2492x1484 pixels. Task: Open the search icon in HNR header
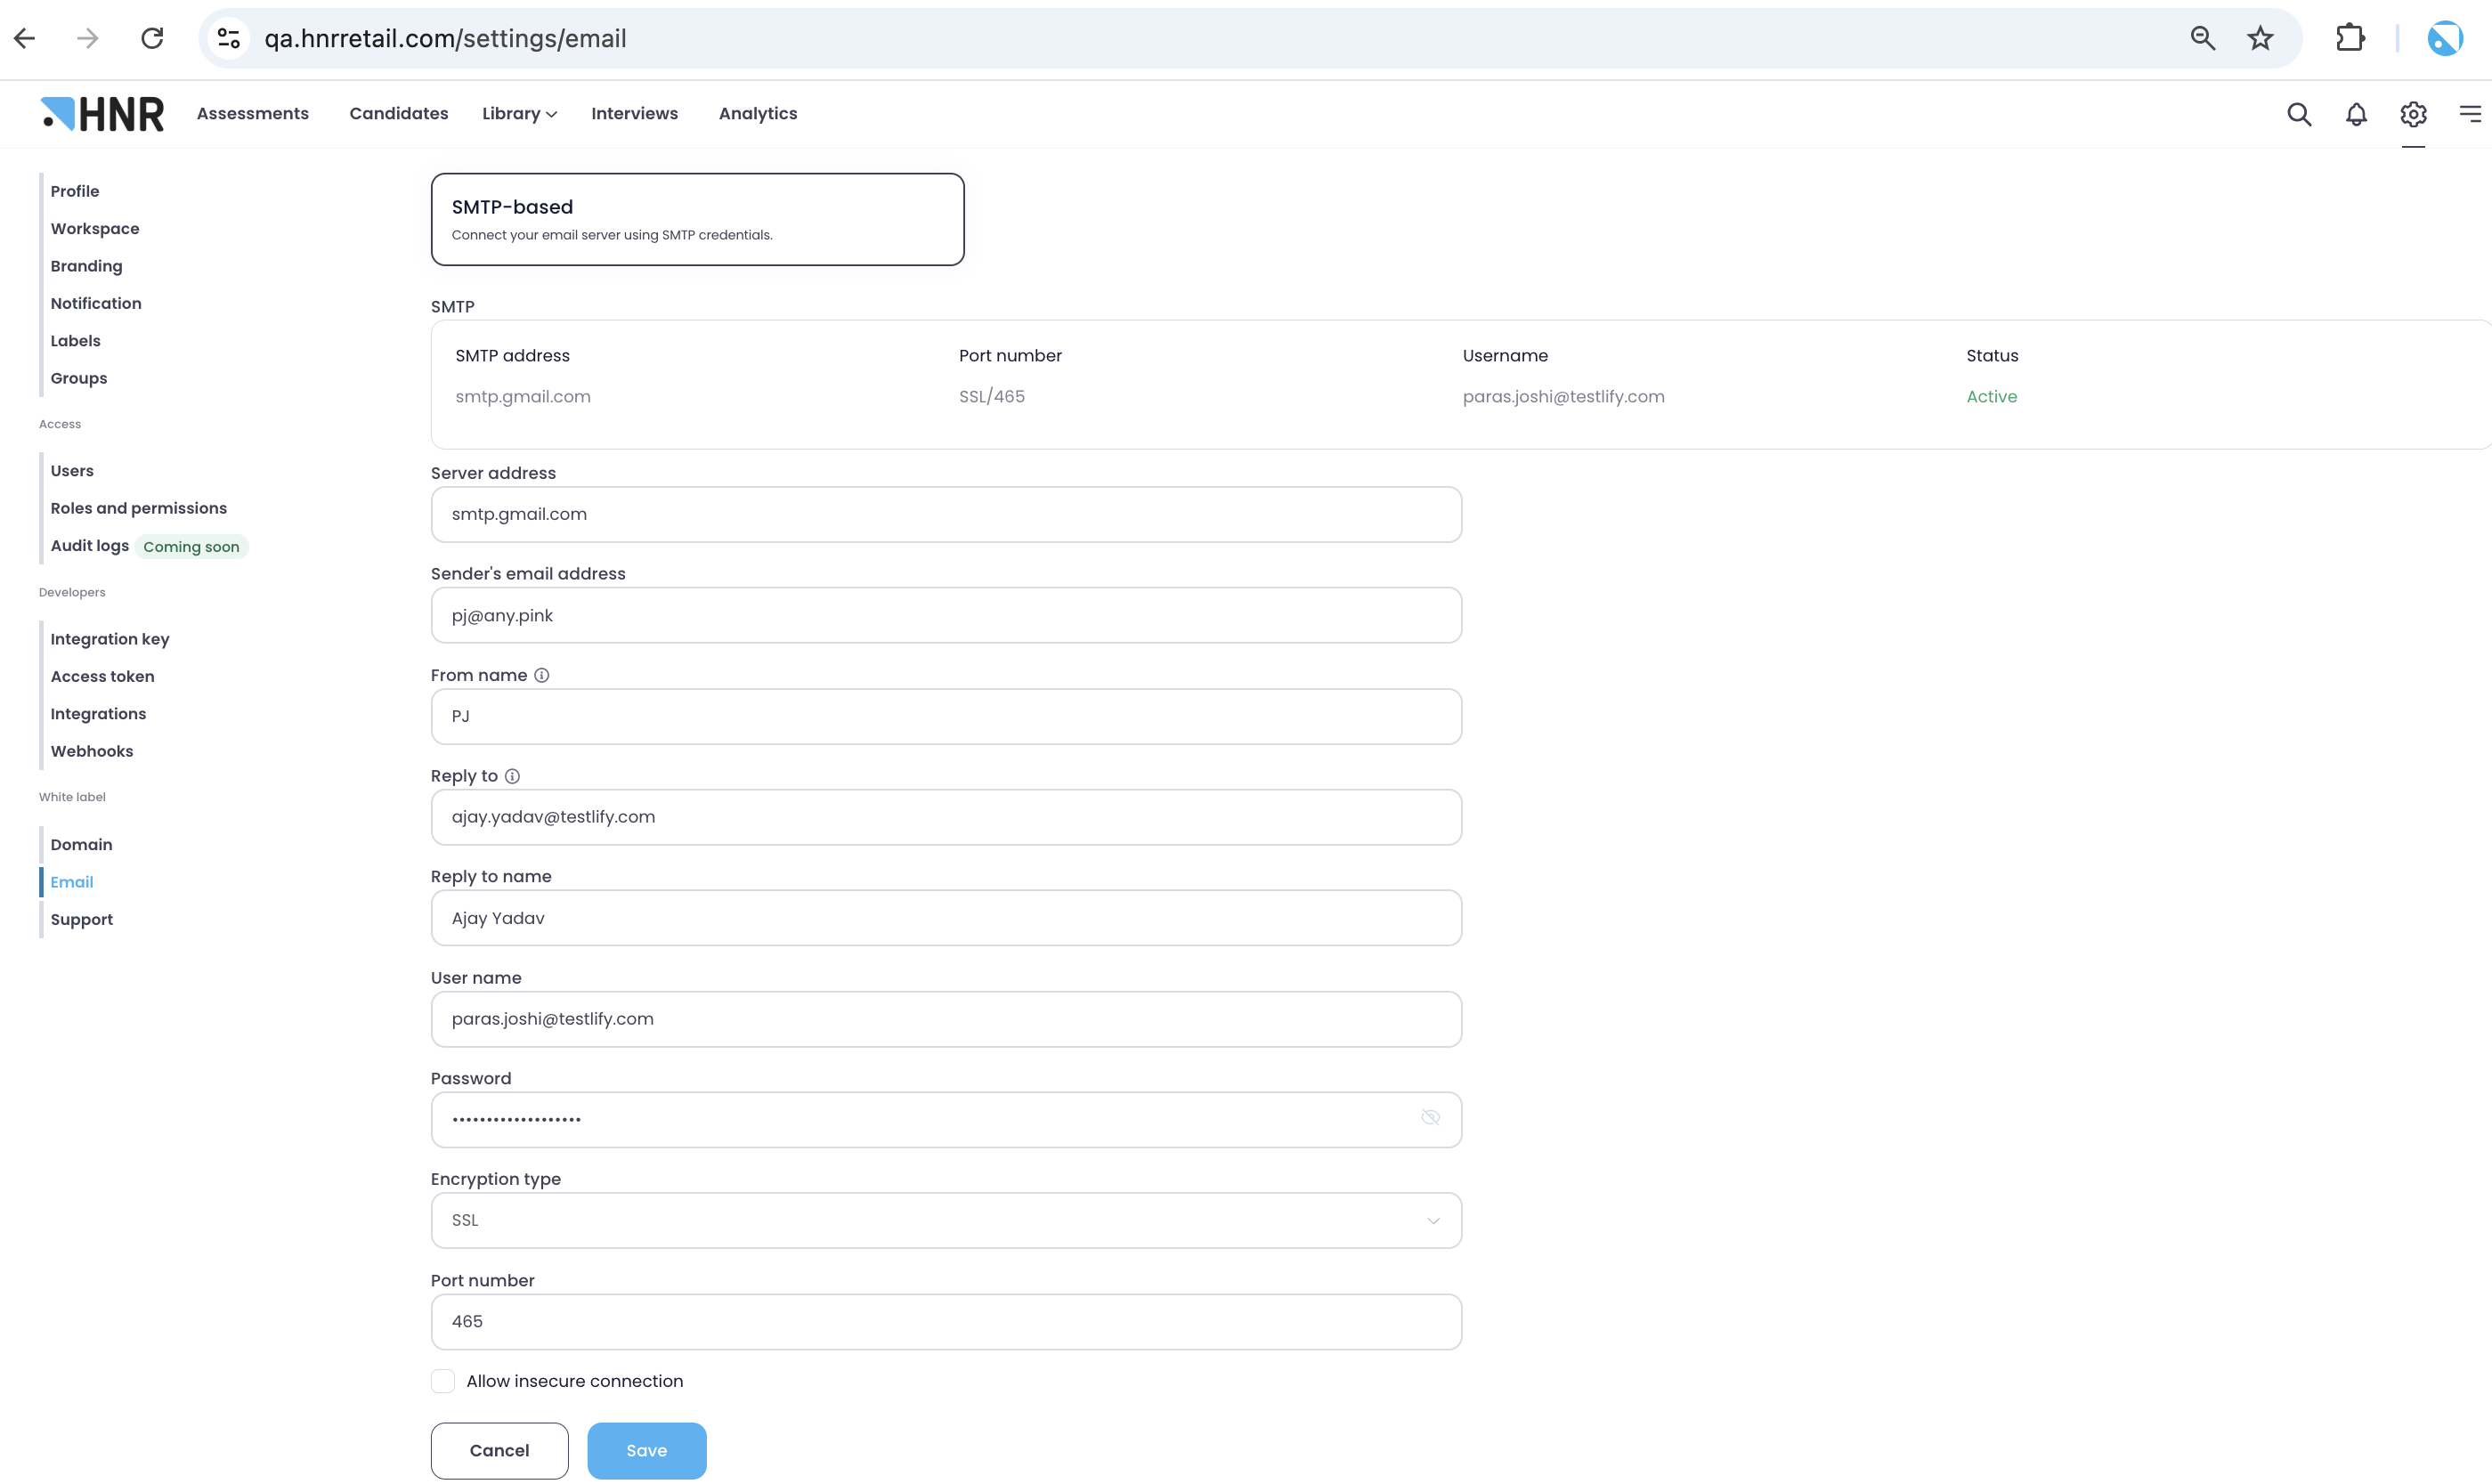2299,114
